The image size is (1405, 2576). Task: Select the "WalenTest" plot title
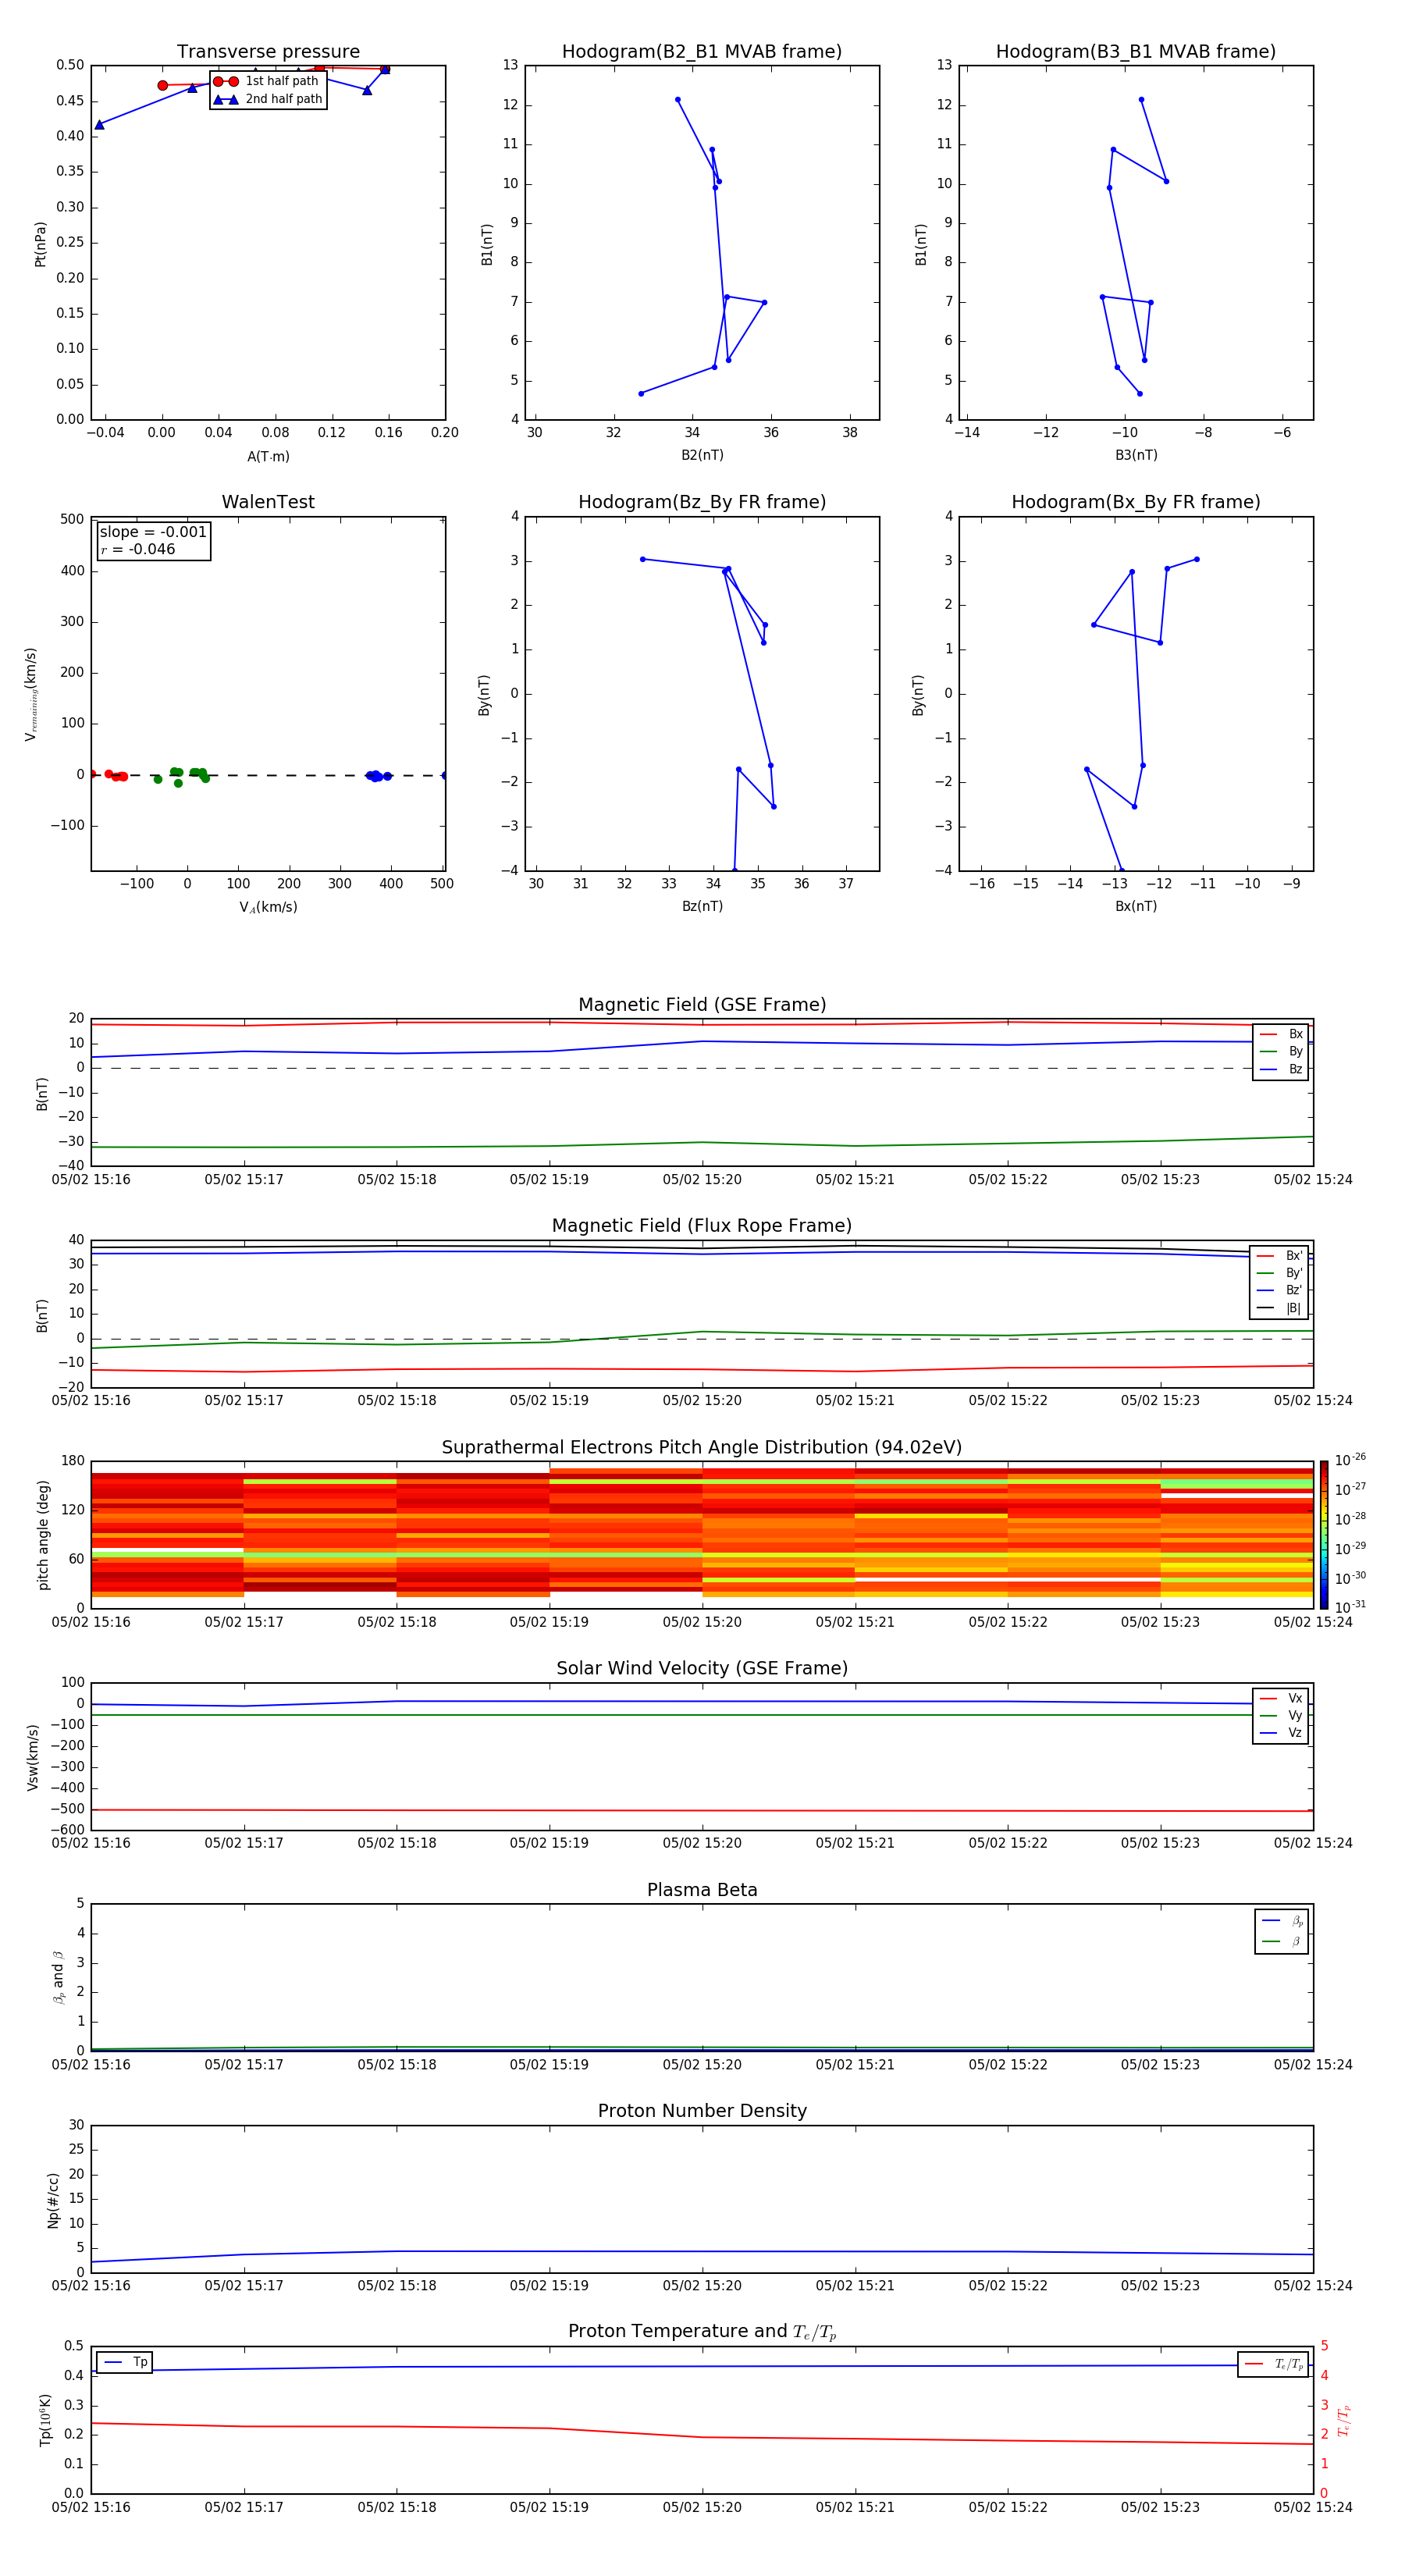click(x=268, y=502)
